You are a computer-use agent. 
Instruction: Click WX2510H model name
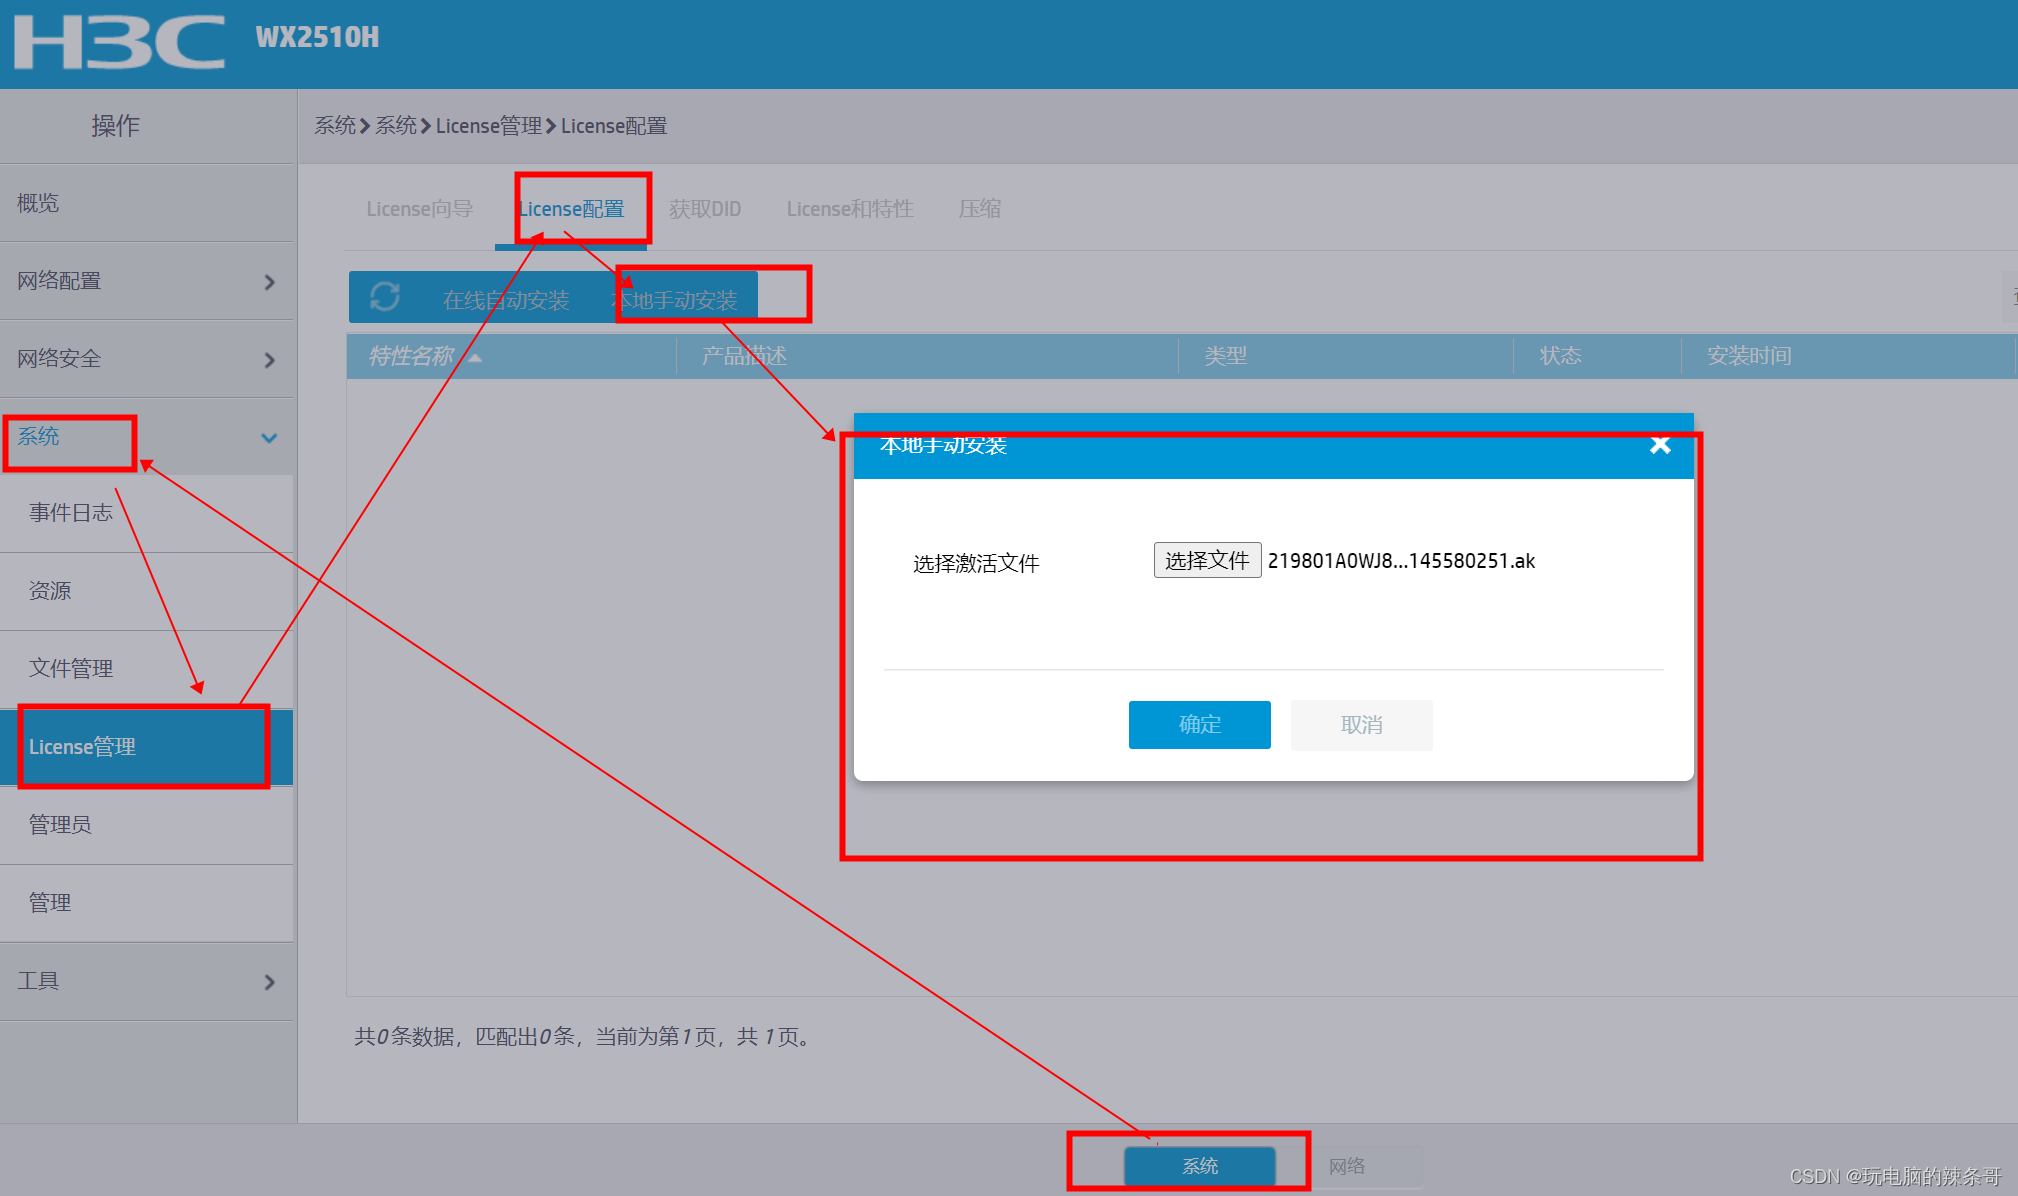[317, 38]
